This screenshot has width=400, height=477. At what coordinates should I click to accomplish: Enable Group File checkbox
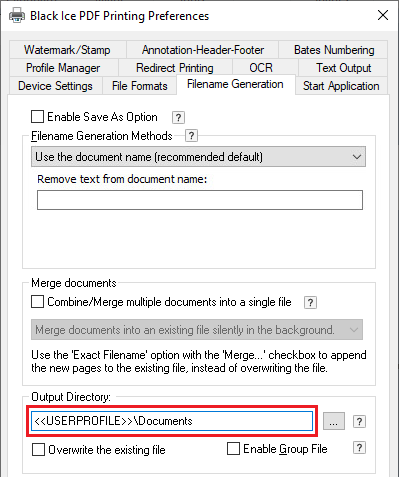click(233, 448)
